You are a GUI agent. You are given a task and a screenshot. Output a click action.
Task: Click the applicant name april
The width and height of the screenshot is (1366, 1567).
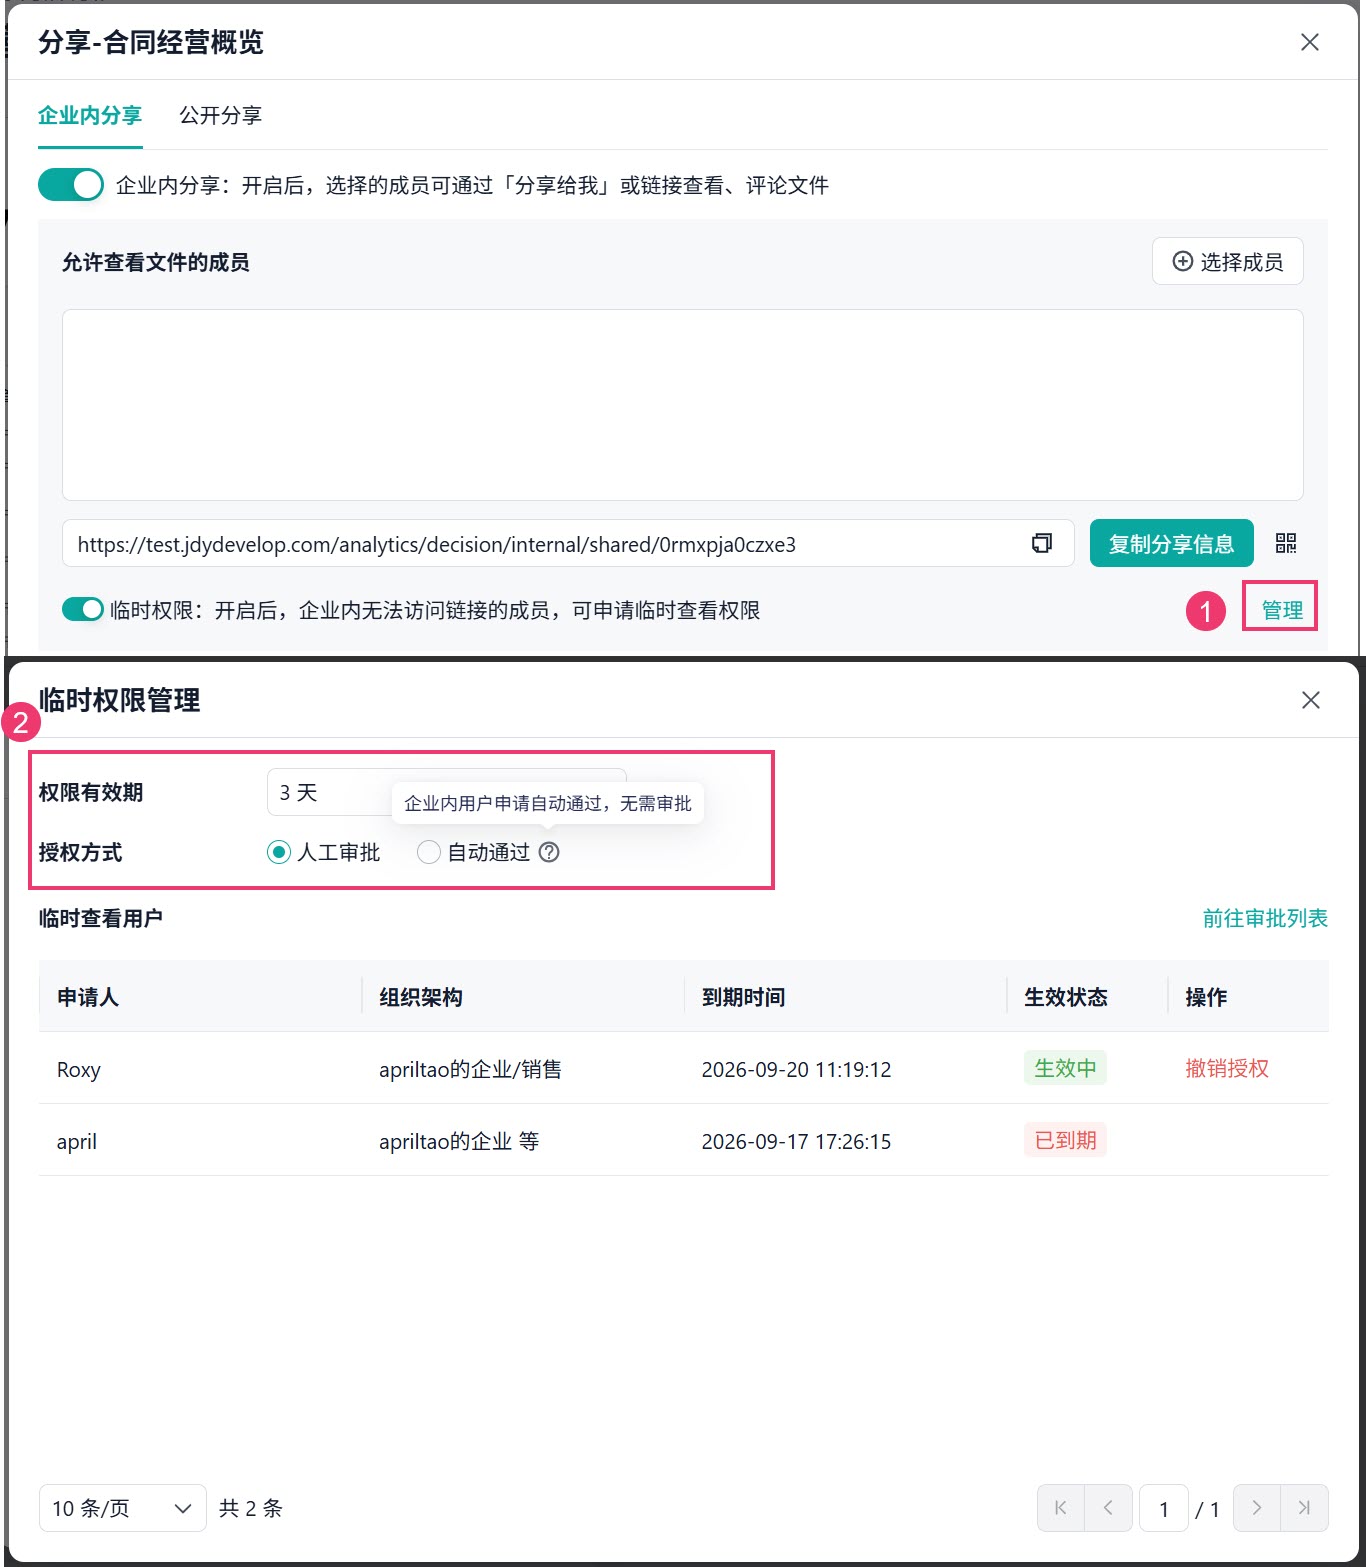point(77,1141)
